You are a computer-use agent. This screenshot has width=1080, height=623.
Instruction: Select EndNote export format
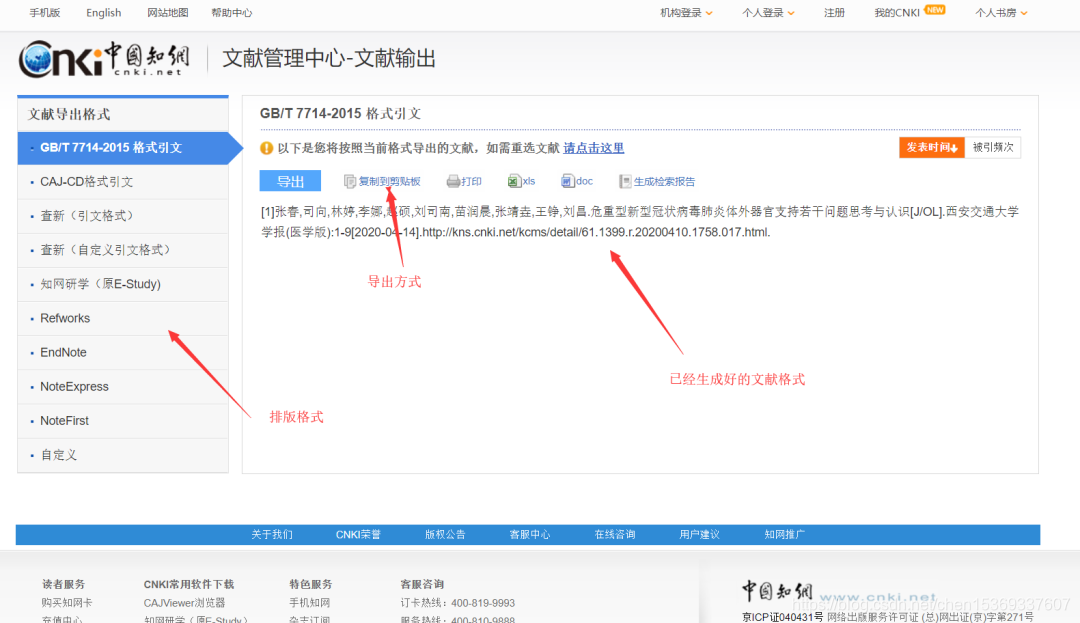(123, 352)
